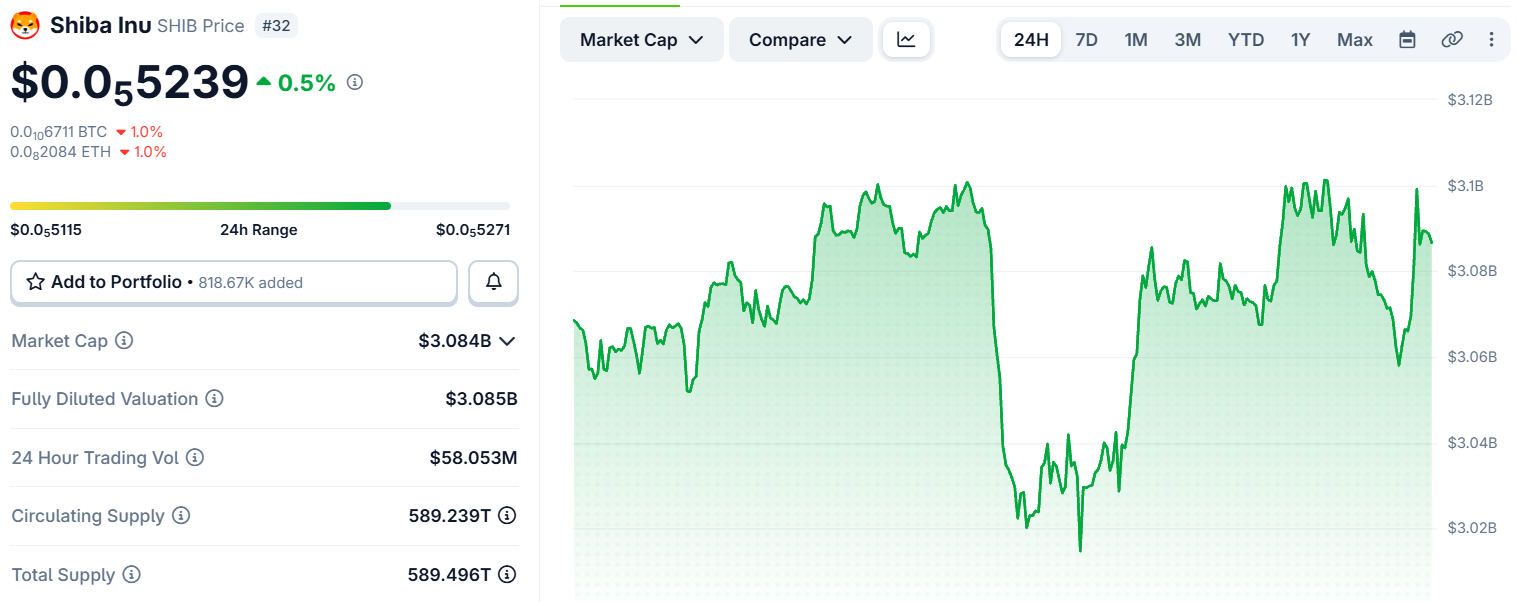Screen dimensions: 1517x602
Task: Click the $3.1B chart axis label
Action: tap(1467, 186)
